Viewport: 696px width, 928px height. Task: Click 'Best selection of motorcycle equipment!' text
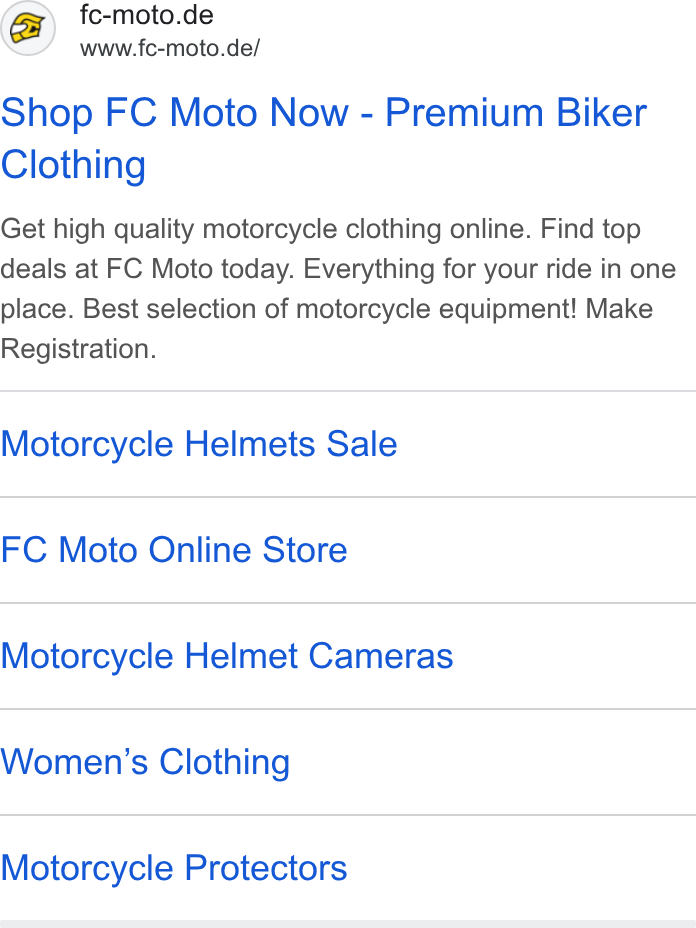tap(330, 309)
